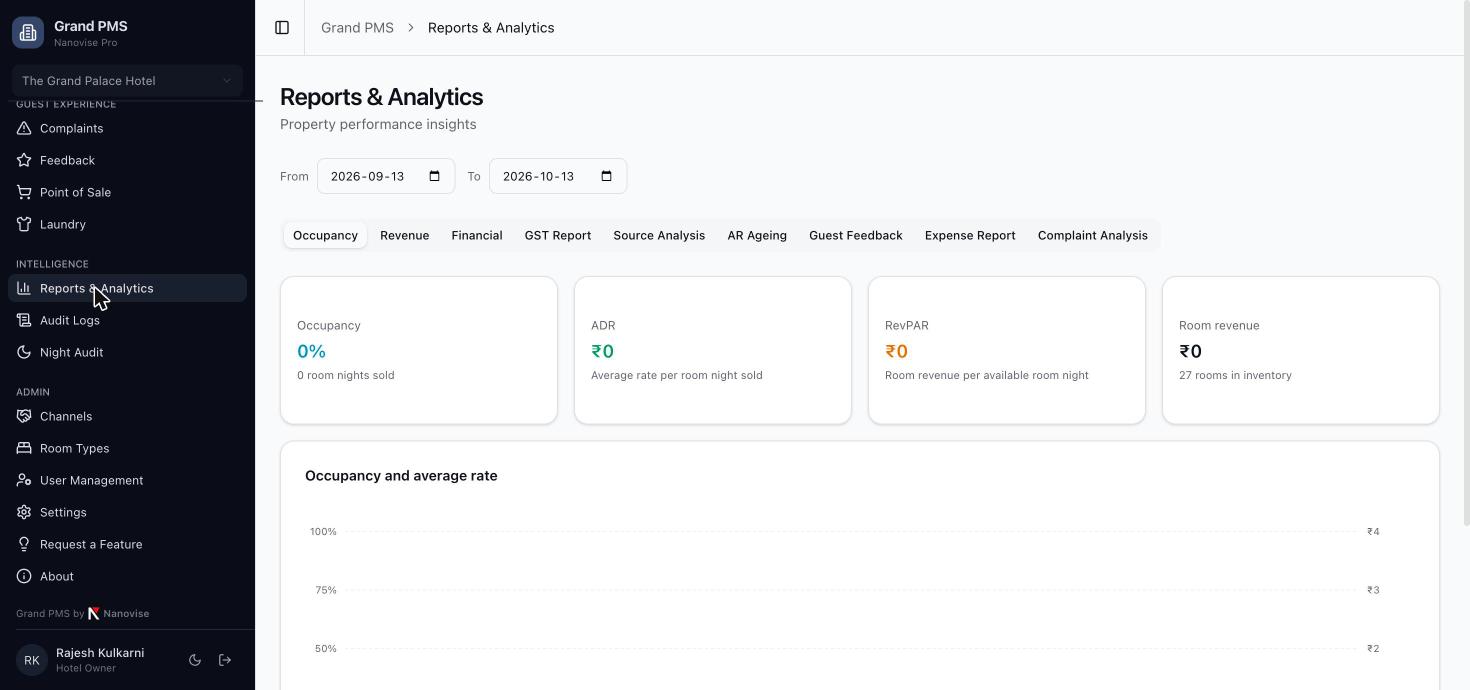Open the About page
The image size is (1470, 690).
[x=127, y=576]
